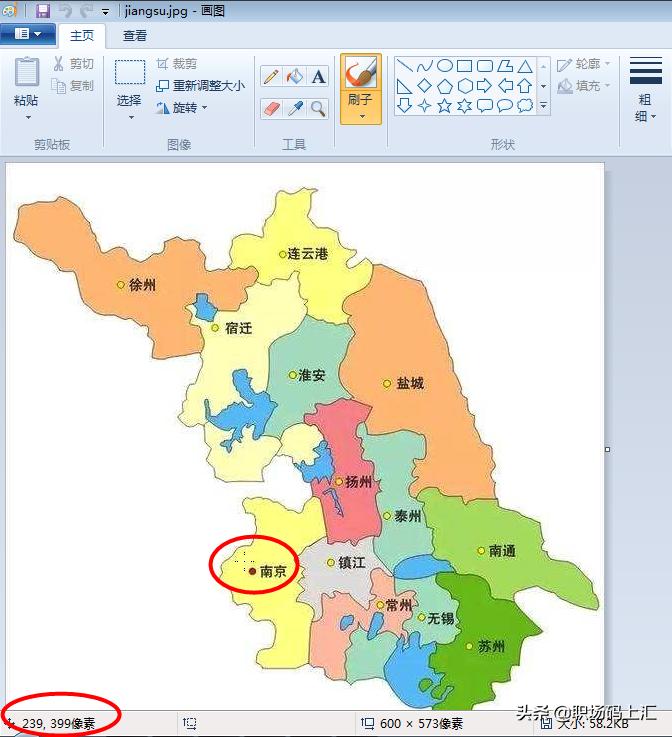Click the 600 × 573像素 image size status entry
This screenshot has height=737, width=672.
pos(412,723)
